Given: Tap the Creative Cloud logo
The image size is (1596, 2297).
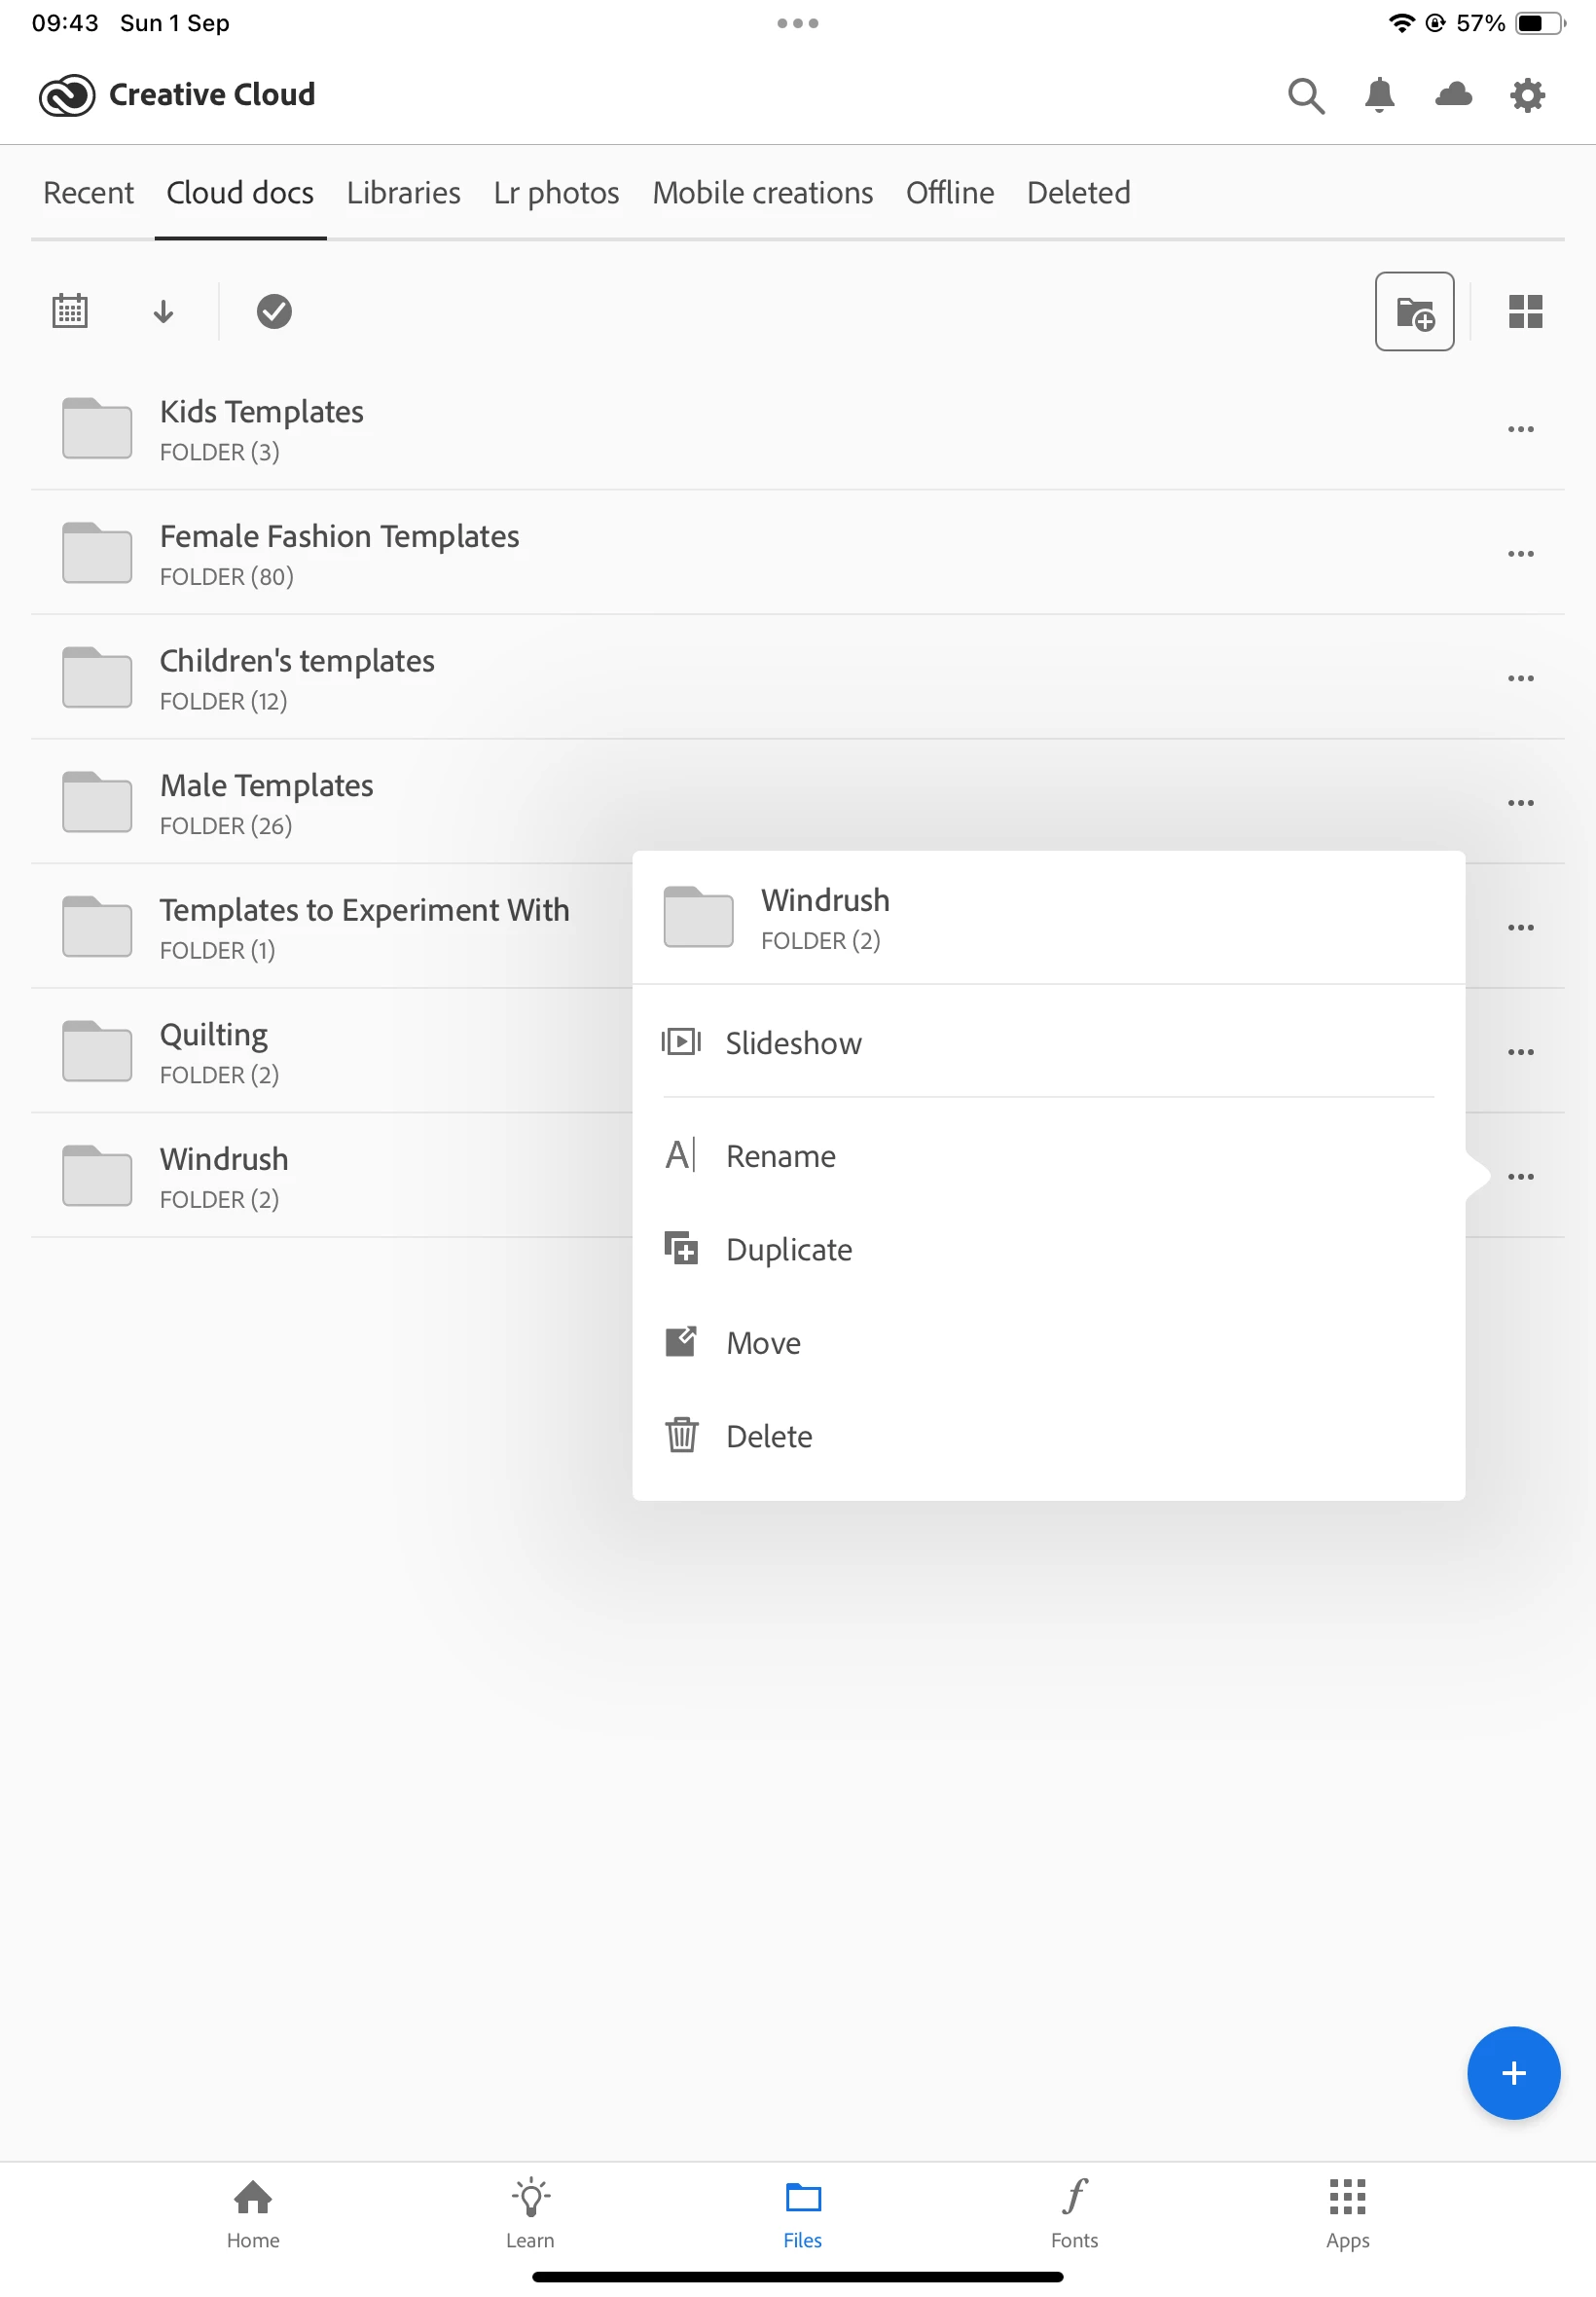Looking at the screenshot, I should coord(67,95).
